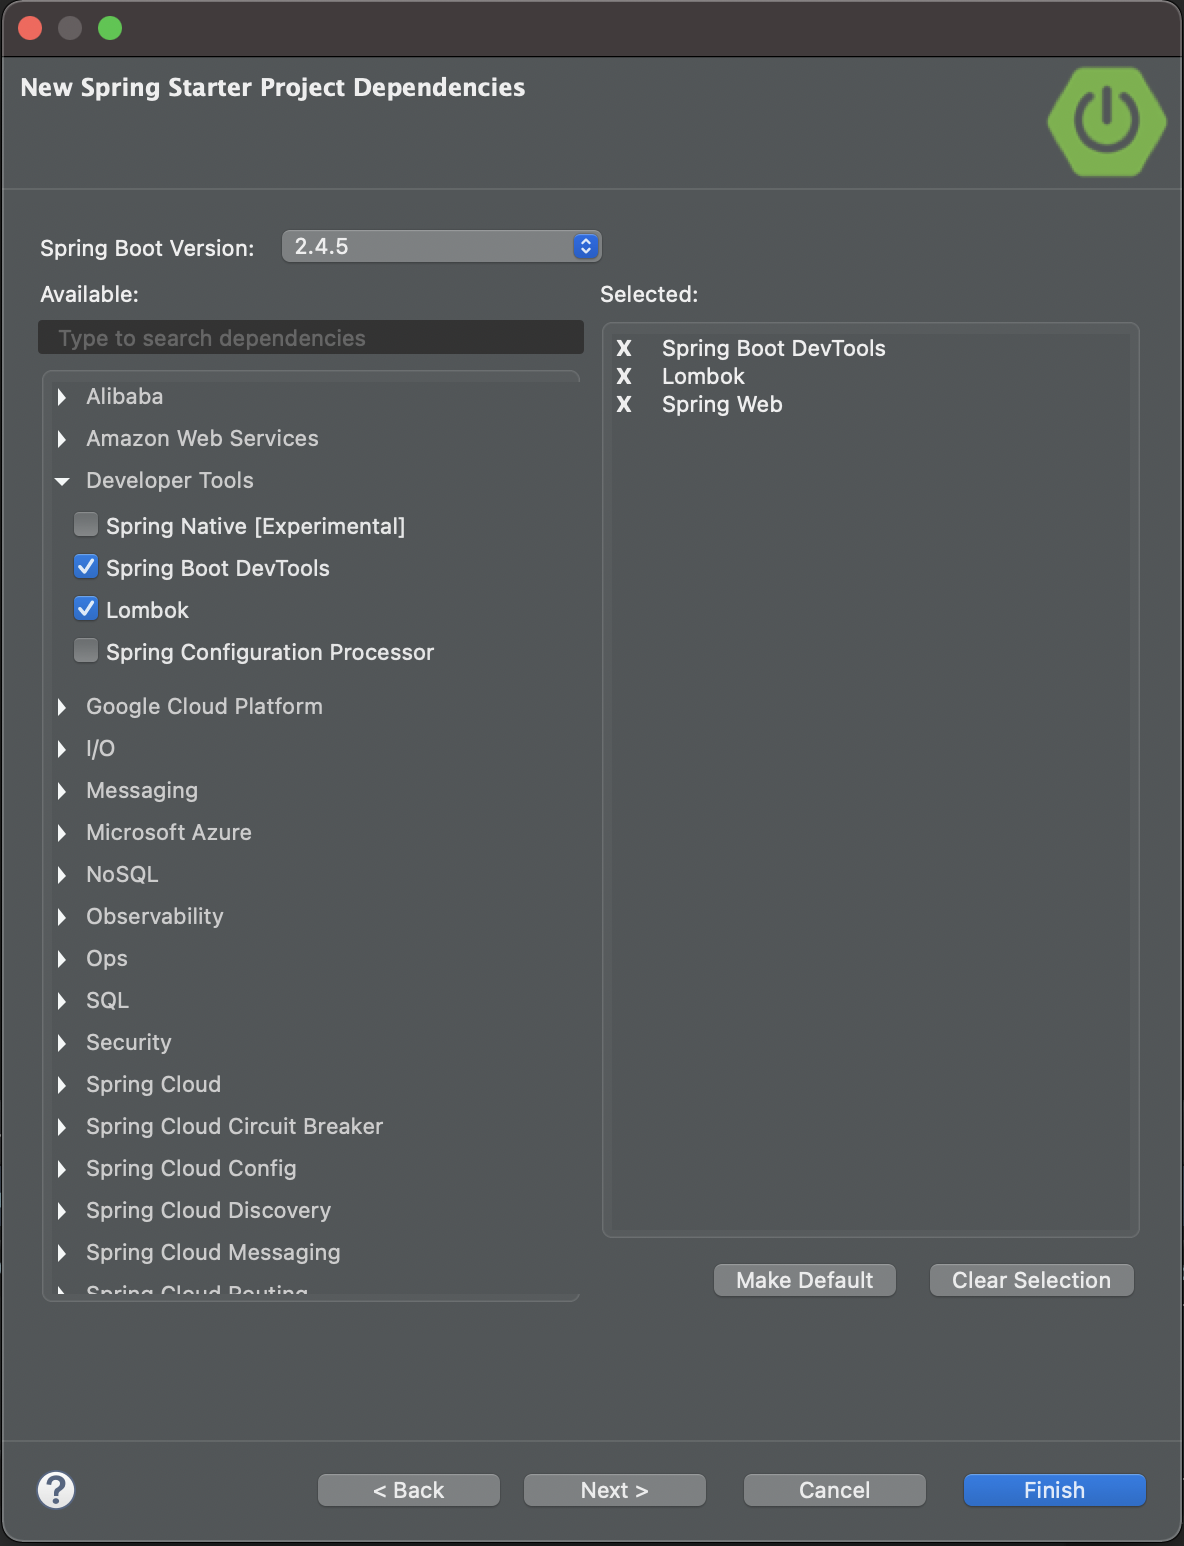1184x1546 pixels.
Task: Cancel the new project dialog
Action: click(835, 1490)
